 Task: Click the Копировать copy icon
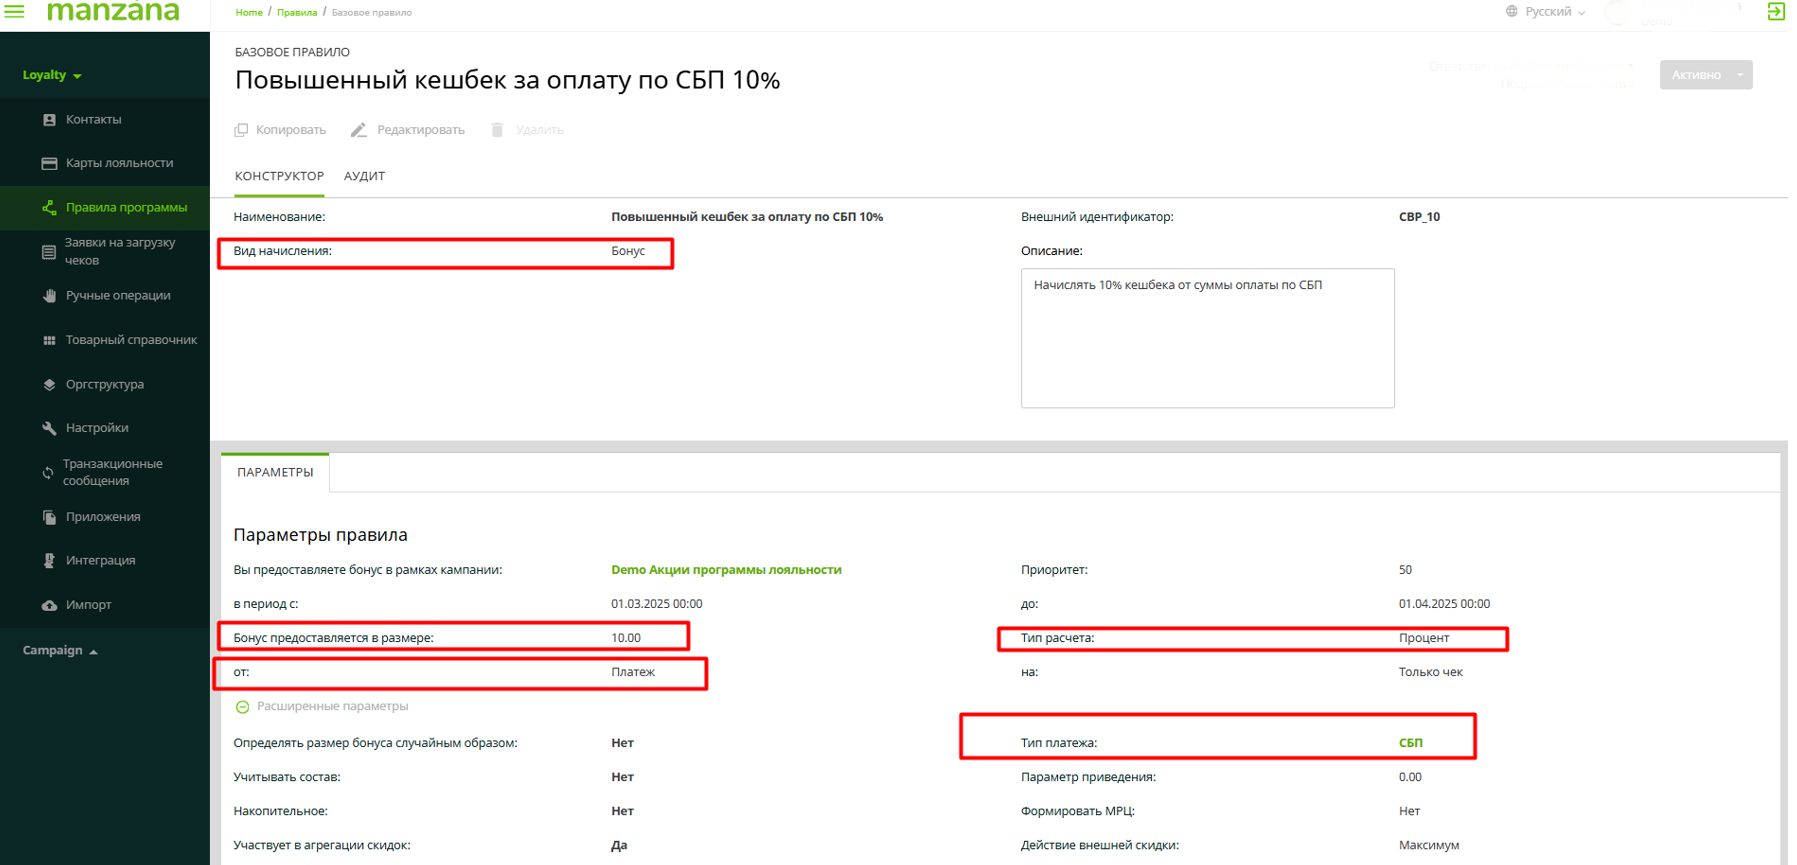click(241, 130)
